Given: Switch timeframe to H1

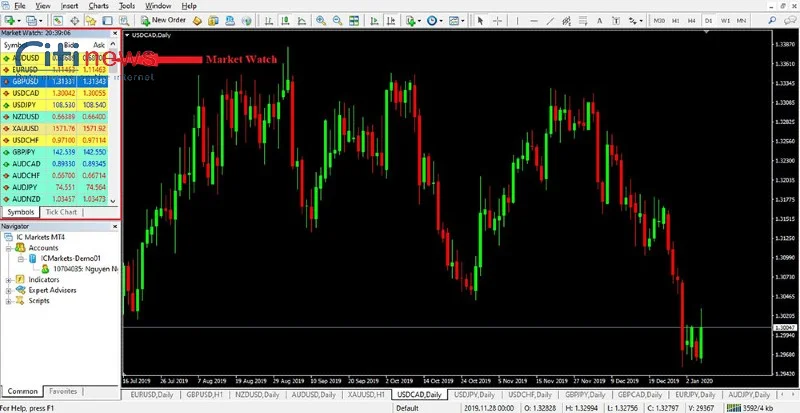Looking at the screenshot, I should [676, 20].
